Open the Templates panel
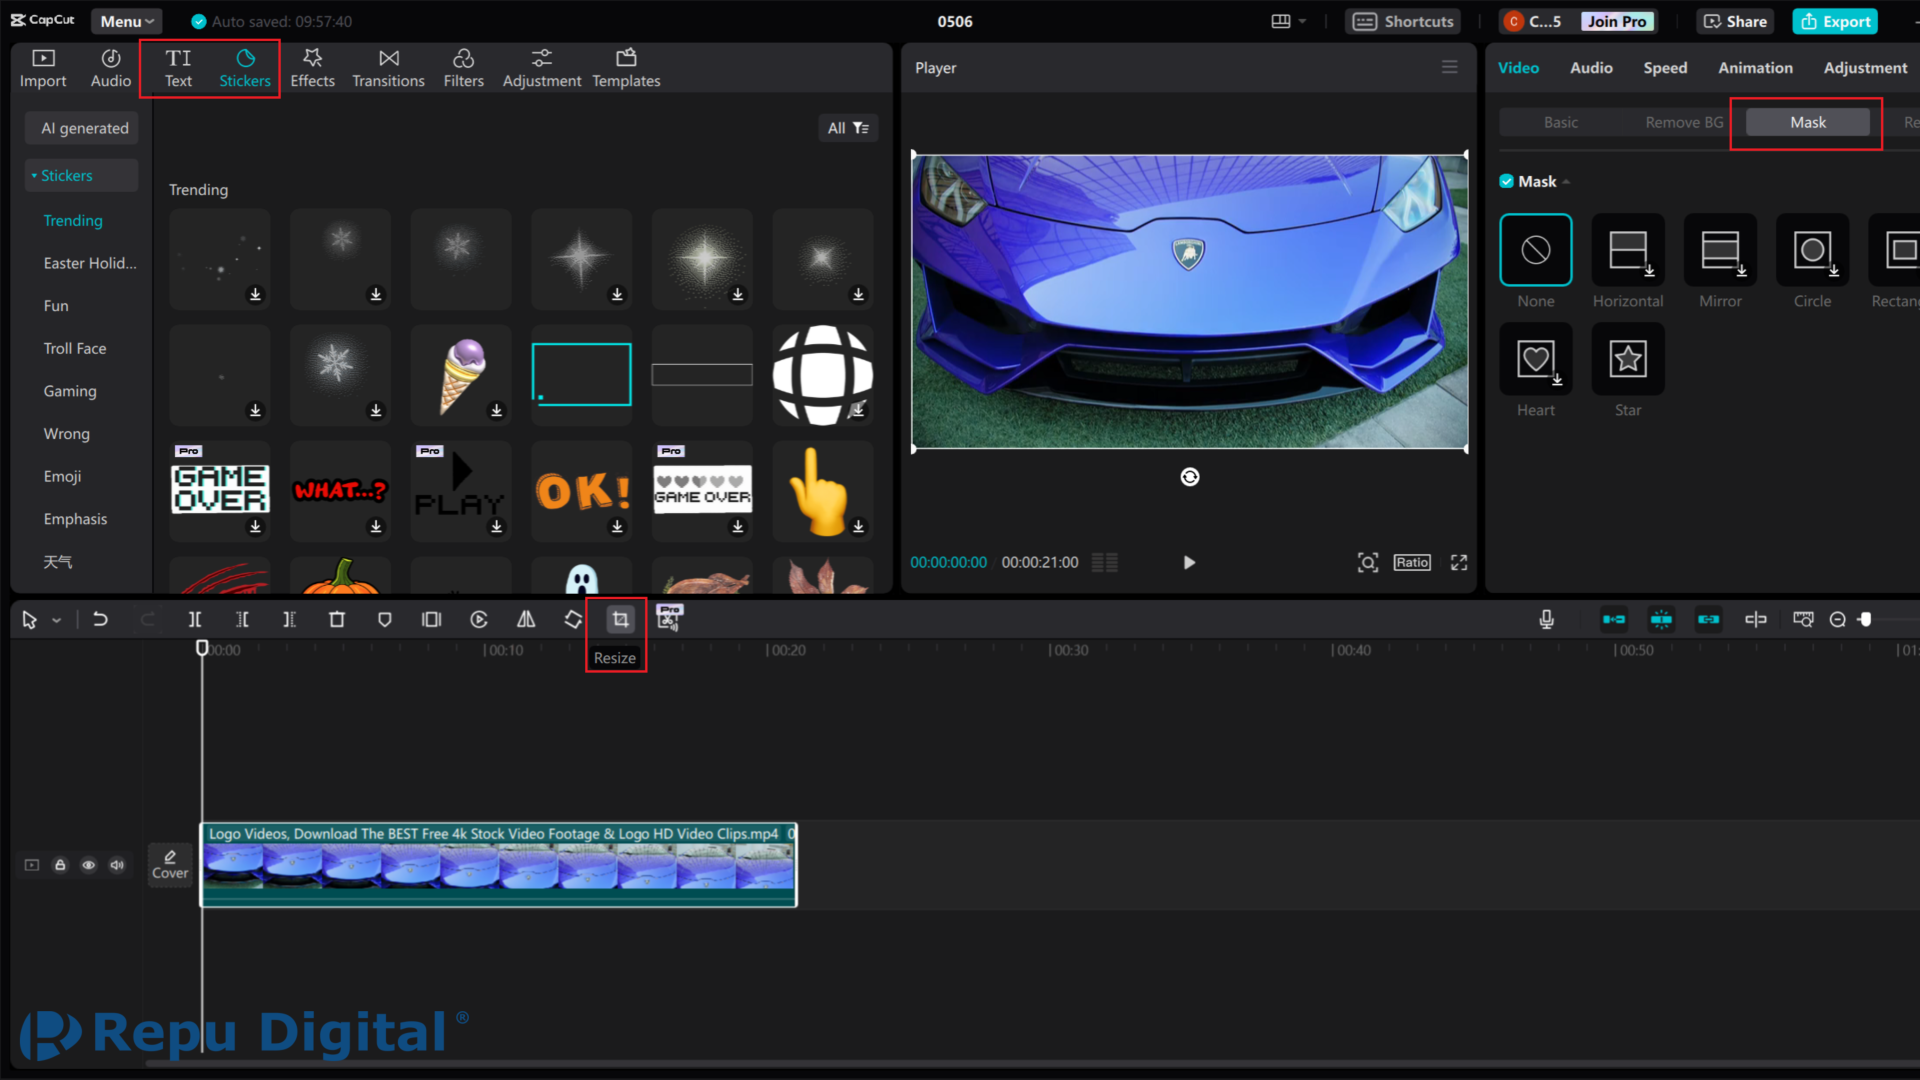This screenshot has height=1080, width=1920. pyautogui.click(x=626, y=68)
